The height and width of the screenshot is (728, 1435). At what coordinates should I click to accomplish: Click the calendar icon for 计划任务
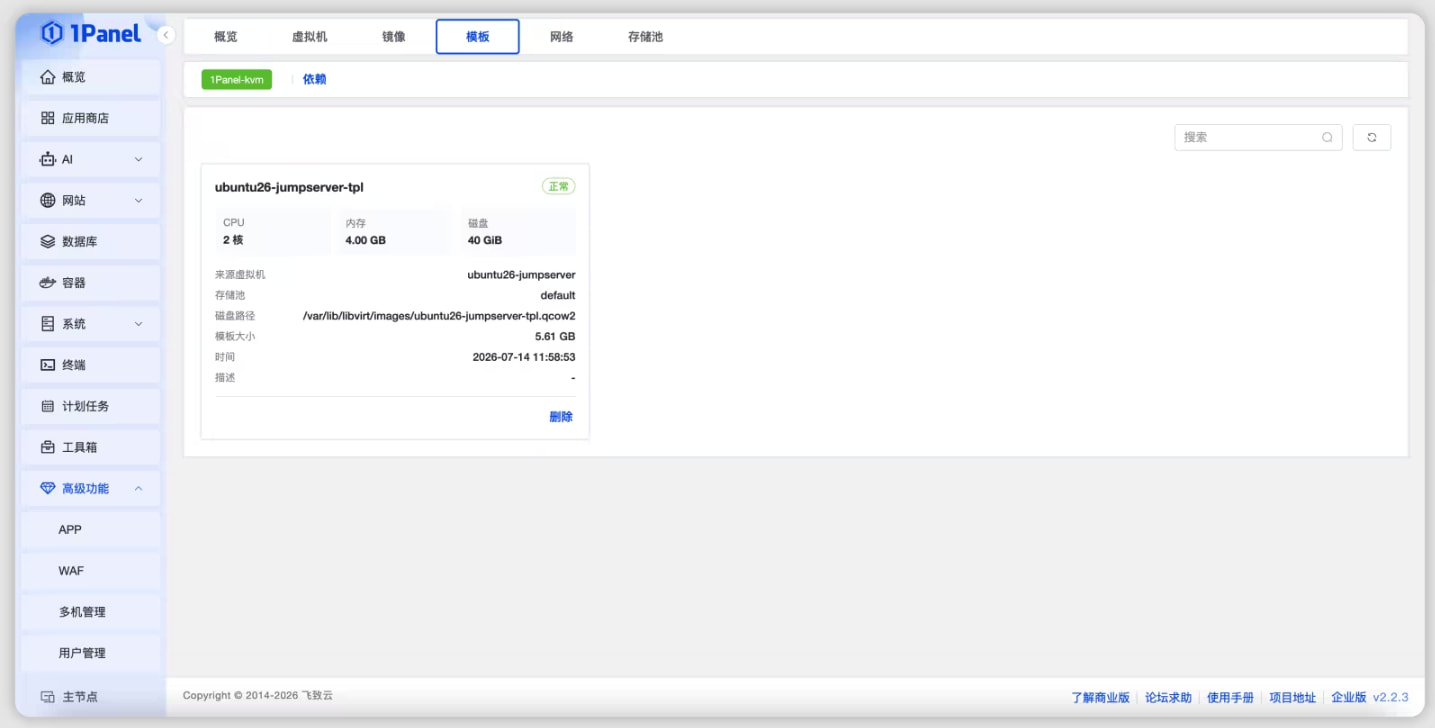point(48,406)
